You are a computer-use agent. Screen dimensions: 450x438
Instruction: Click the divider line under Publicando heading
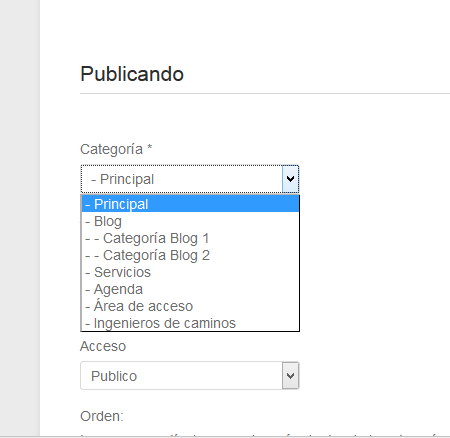pyautogui.click(x=265, y=94)
